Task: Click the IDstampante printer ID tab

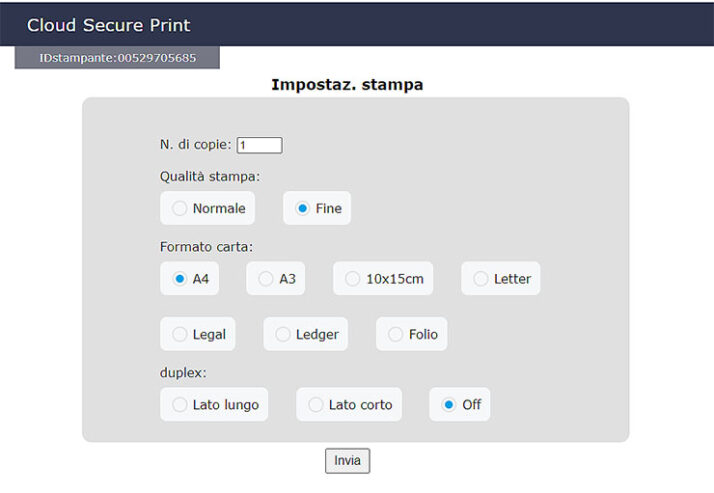Action: [x=117, y=58]
